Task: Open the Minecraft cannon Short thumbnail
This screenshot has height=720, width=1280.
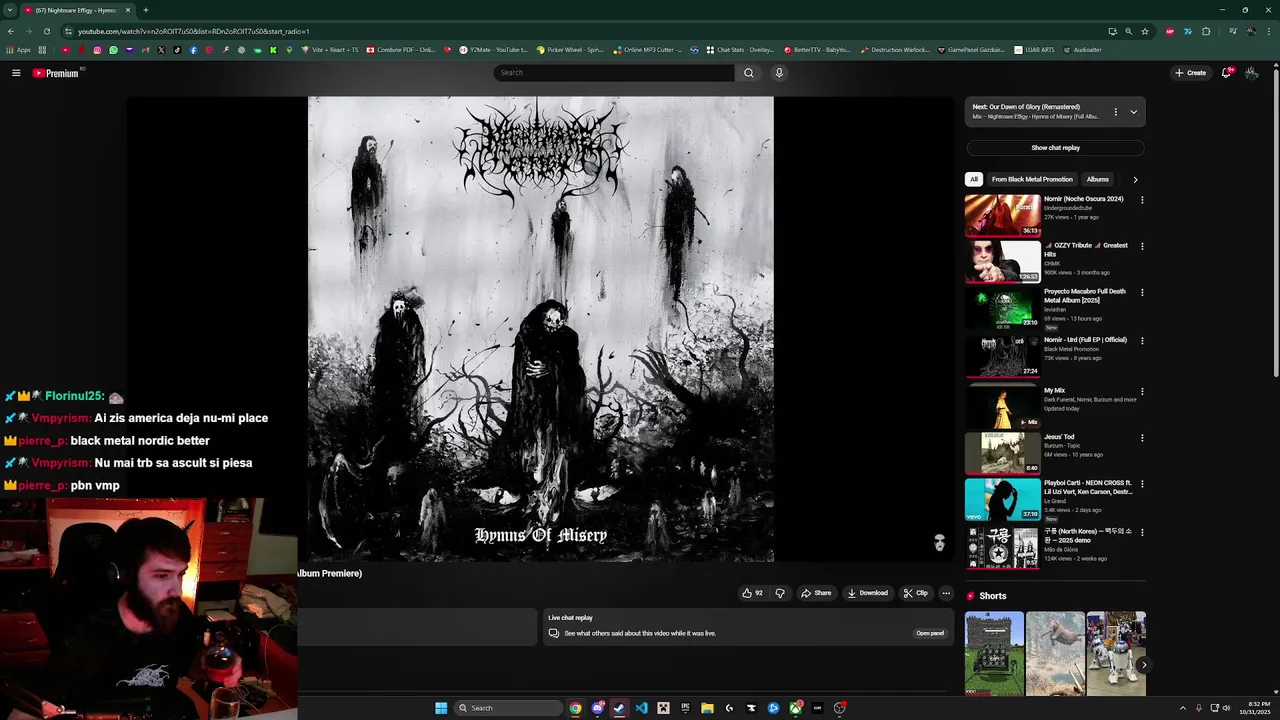Action: 994,653
